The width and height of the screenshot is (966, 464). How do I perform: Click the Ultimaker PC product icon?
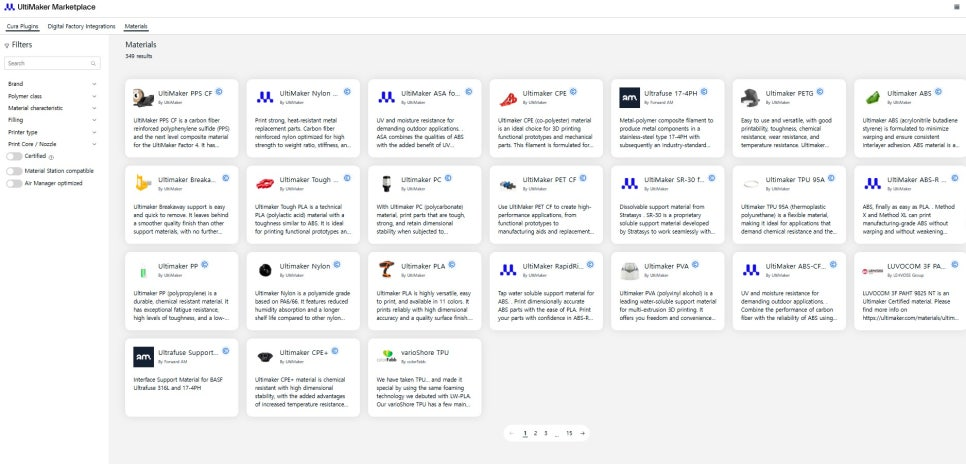click(x=386, y=184)
